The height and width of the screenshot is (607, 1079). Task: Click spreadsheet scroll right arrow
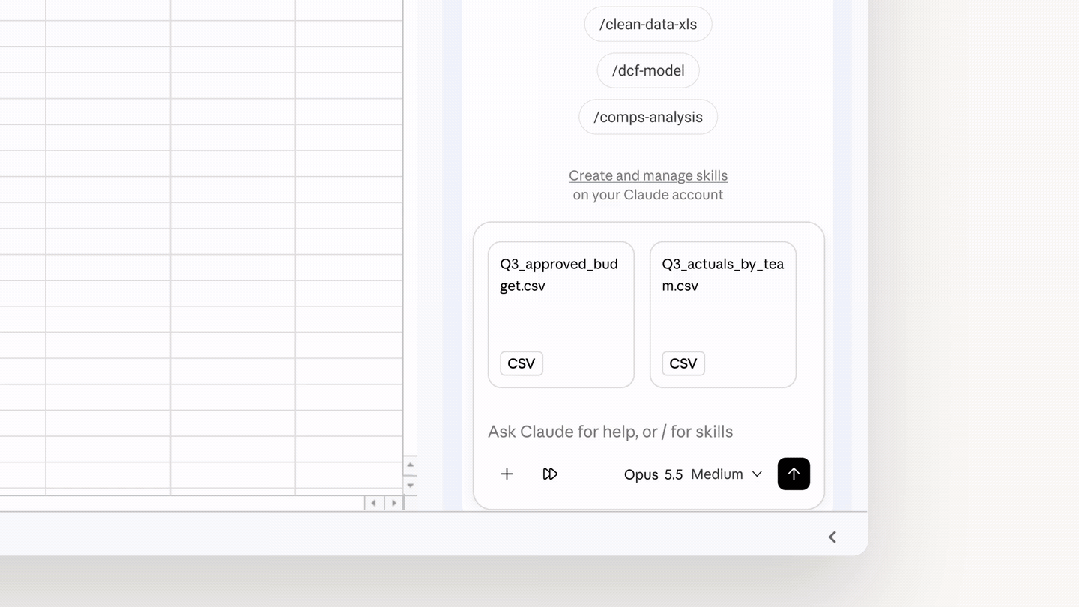pyautogui.click(x=394, y=503)
